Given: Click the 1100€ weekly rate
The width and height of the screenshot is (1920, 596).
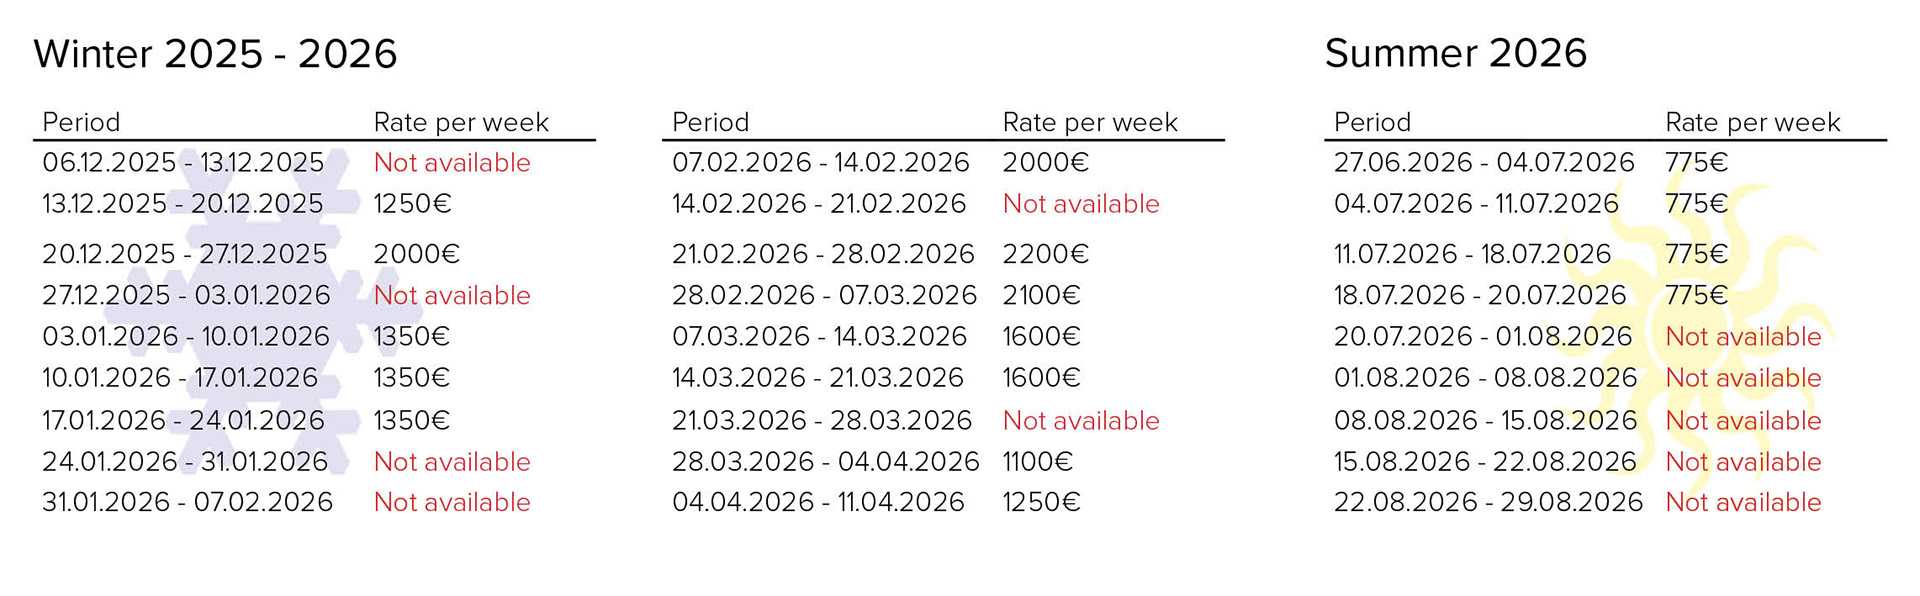Looking at the screenshot, I should pos(1037,462).
